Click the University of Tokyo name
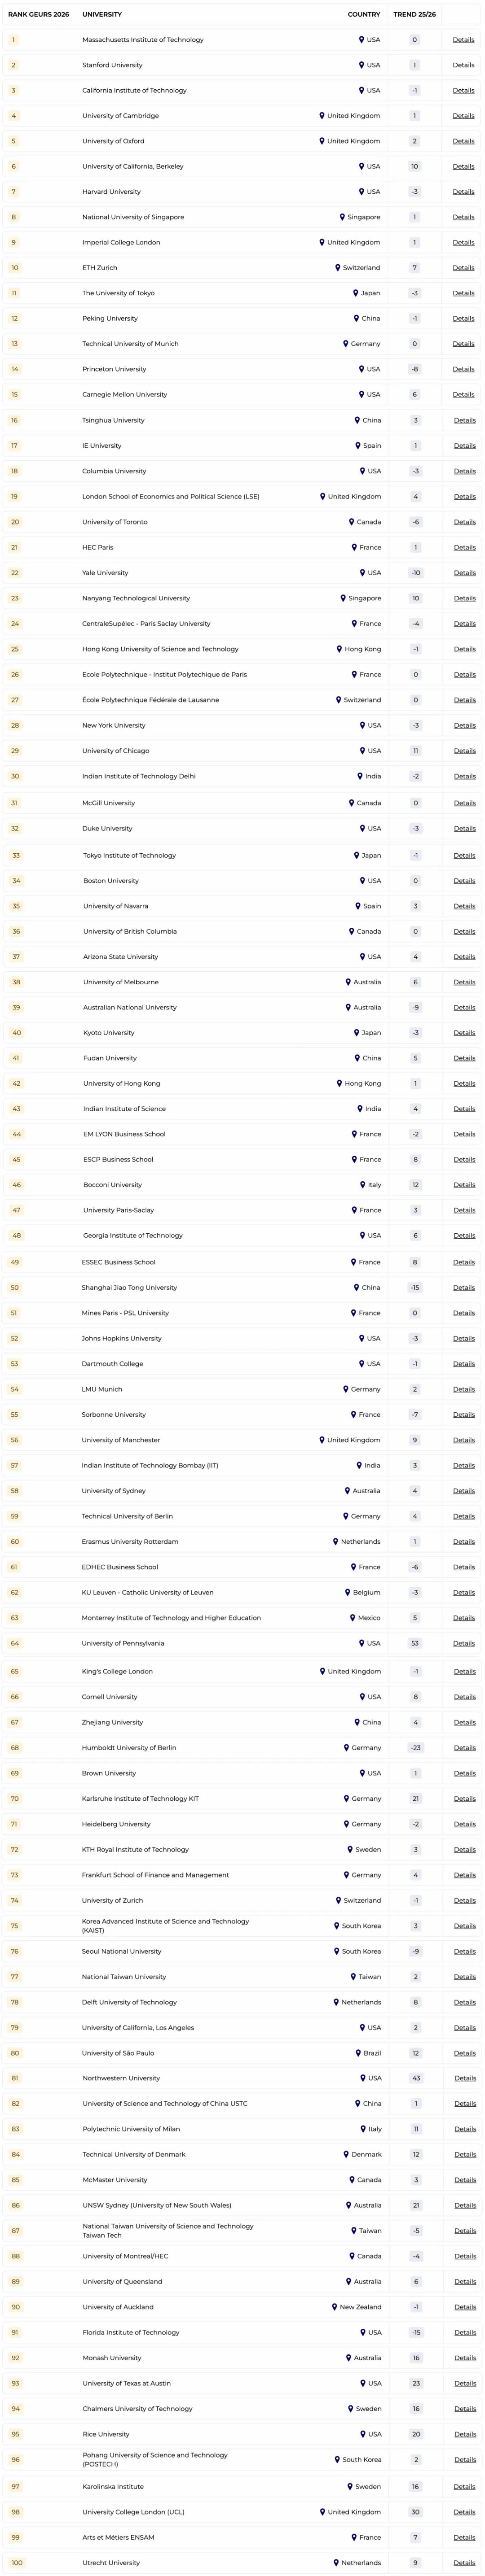 (x=118, y=293)
